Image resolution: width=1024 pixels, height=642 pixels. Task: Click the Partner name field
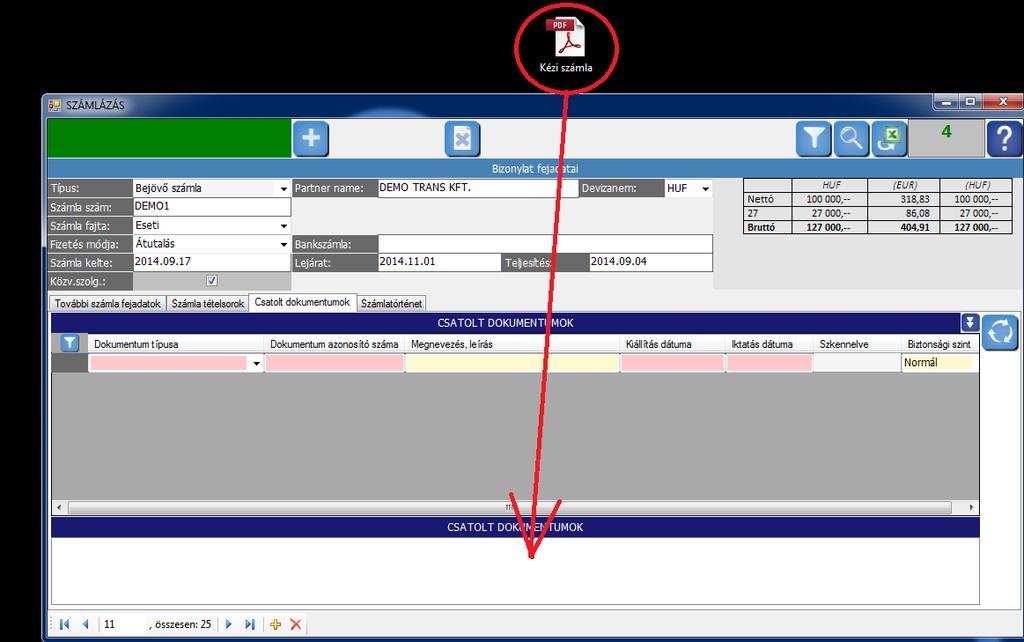click(478, 188)
